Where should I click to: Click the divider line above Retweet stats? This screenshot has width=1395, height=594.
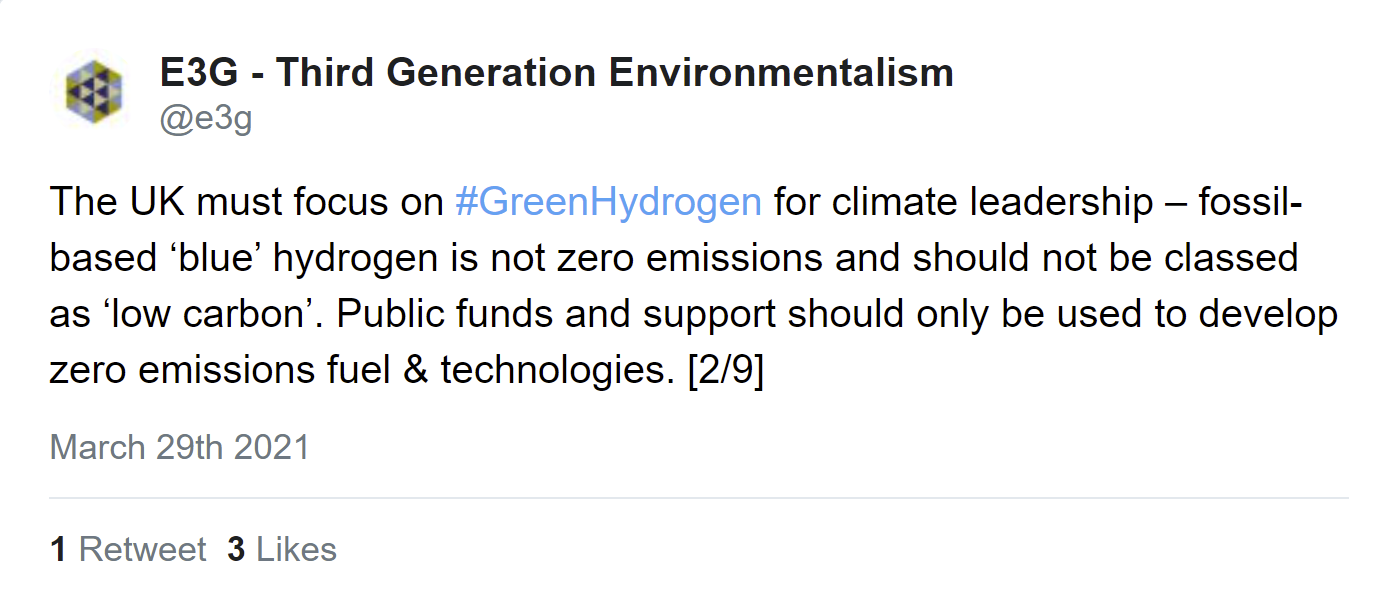[x=698, y=497]
